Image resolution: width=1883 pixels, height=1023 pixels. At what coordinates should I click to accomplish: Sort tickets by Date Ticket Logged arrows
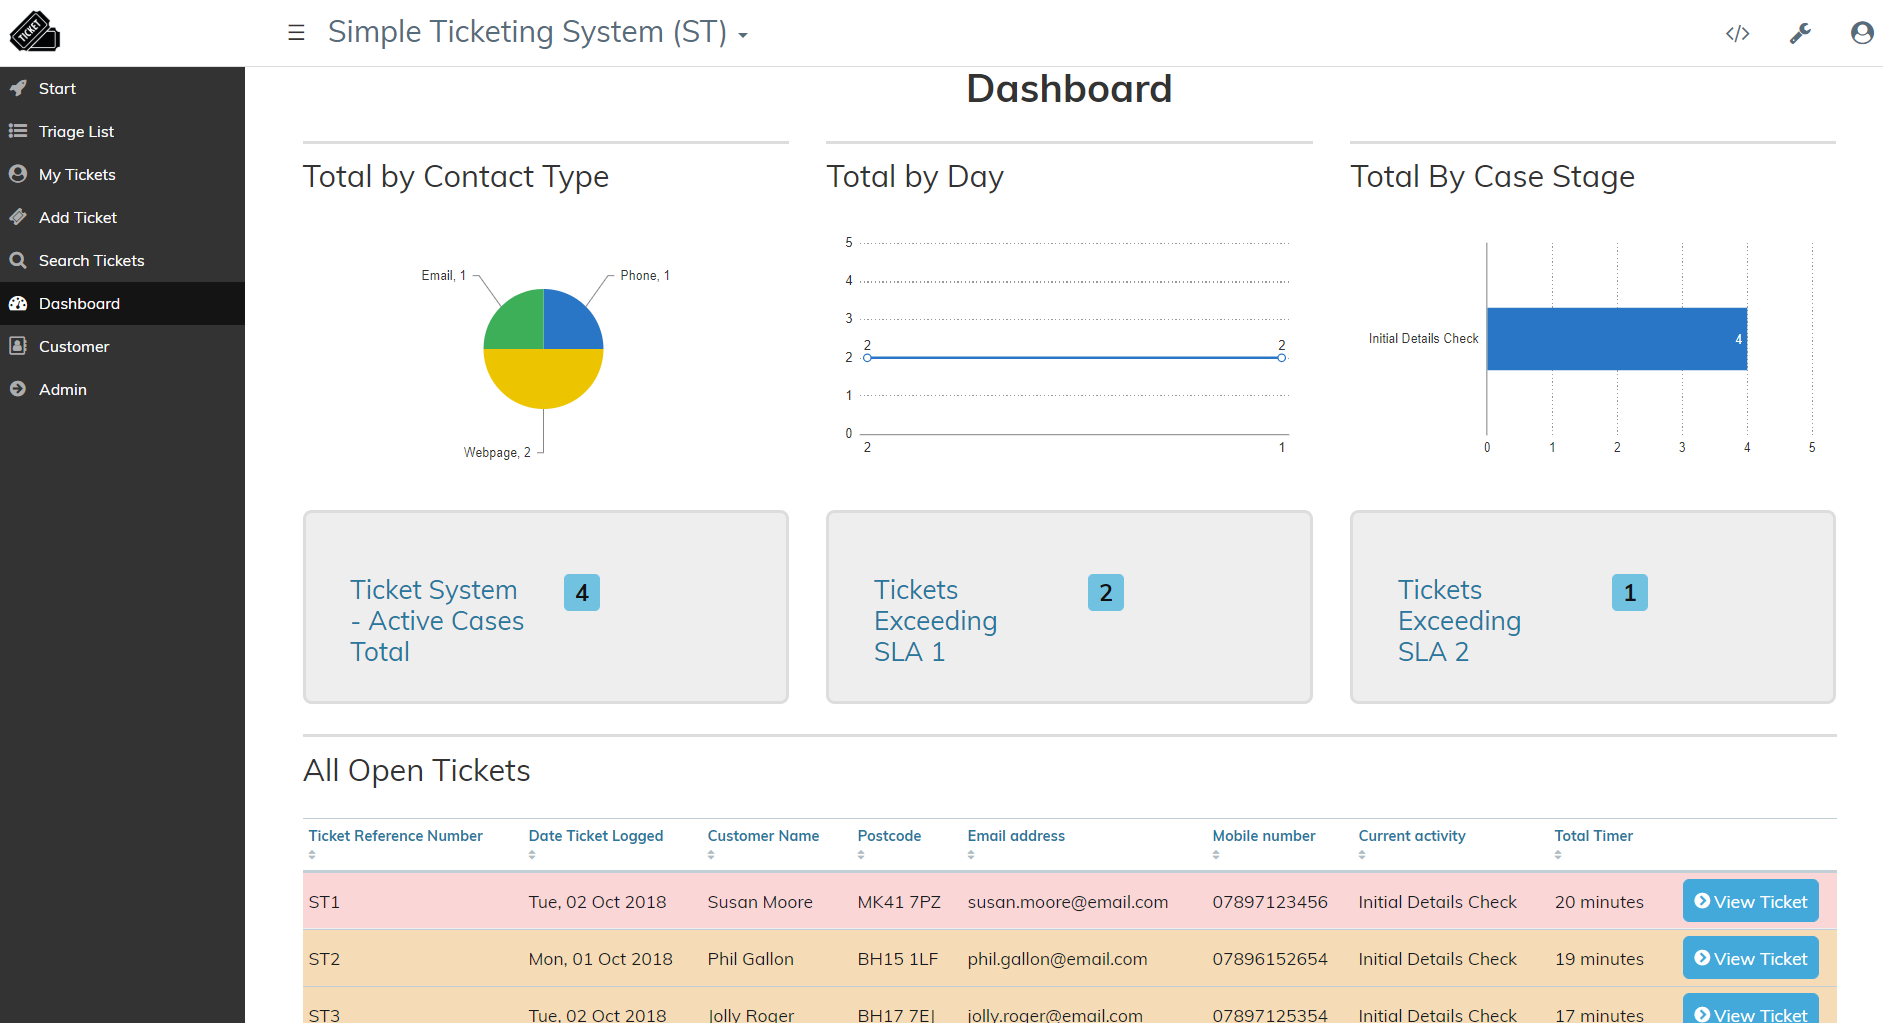pos(531,853)
